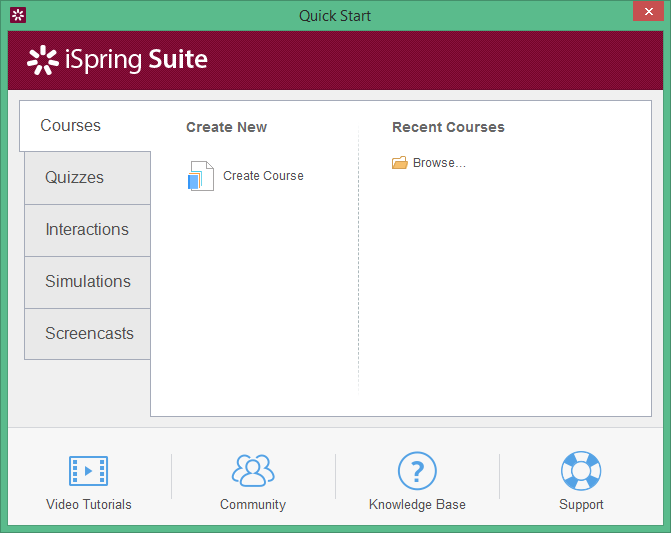
Task: Go to the Simulations tab
Action: click(x=87, y=281)
